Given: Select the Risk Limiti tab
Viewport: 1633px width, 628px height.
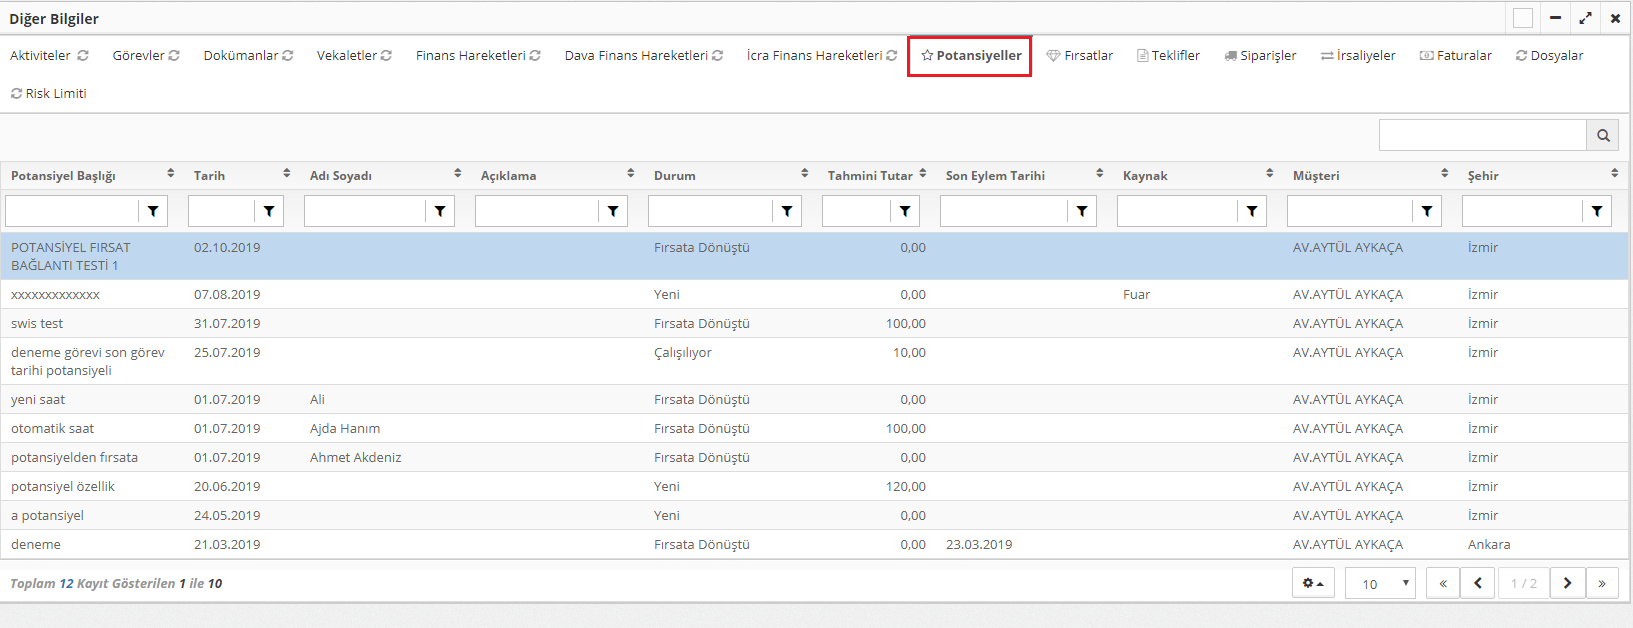Looking at the screenshot, I should pos(48,94).
